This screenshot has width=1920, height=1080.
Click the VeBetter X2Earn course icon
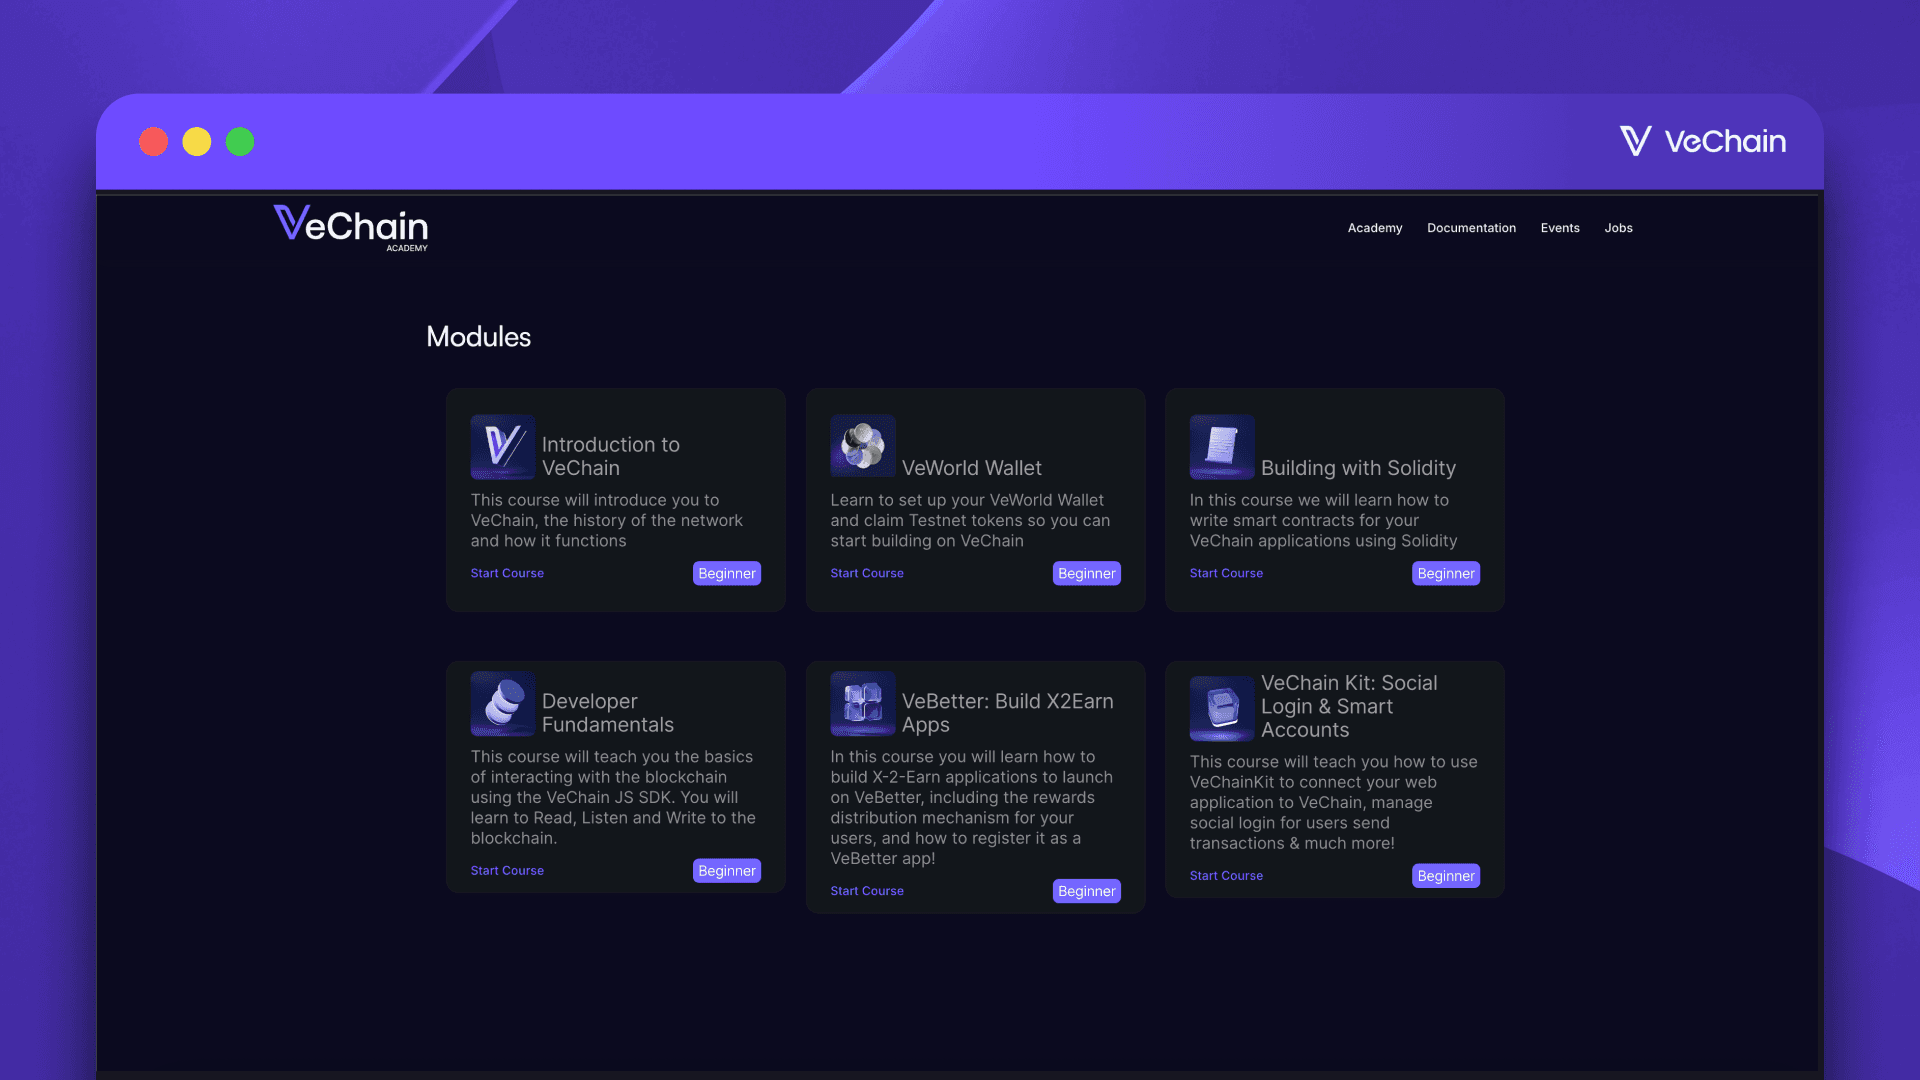click(x=863, y=704)
